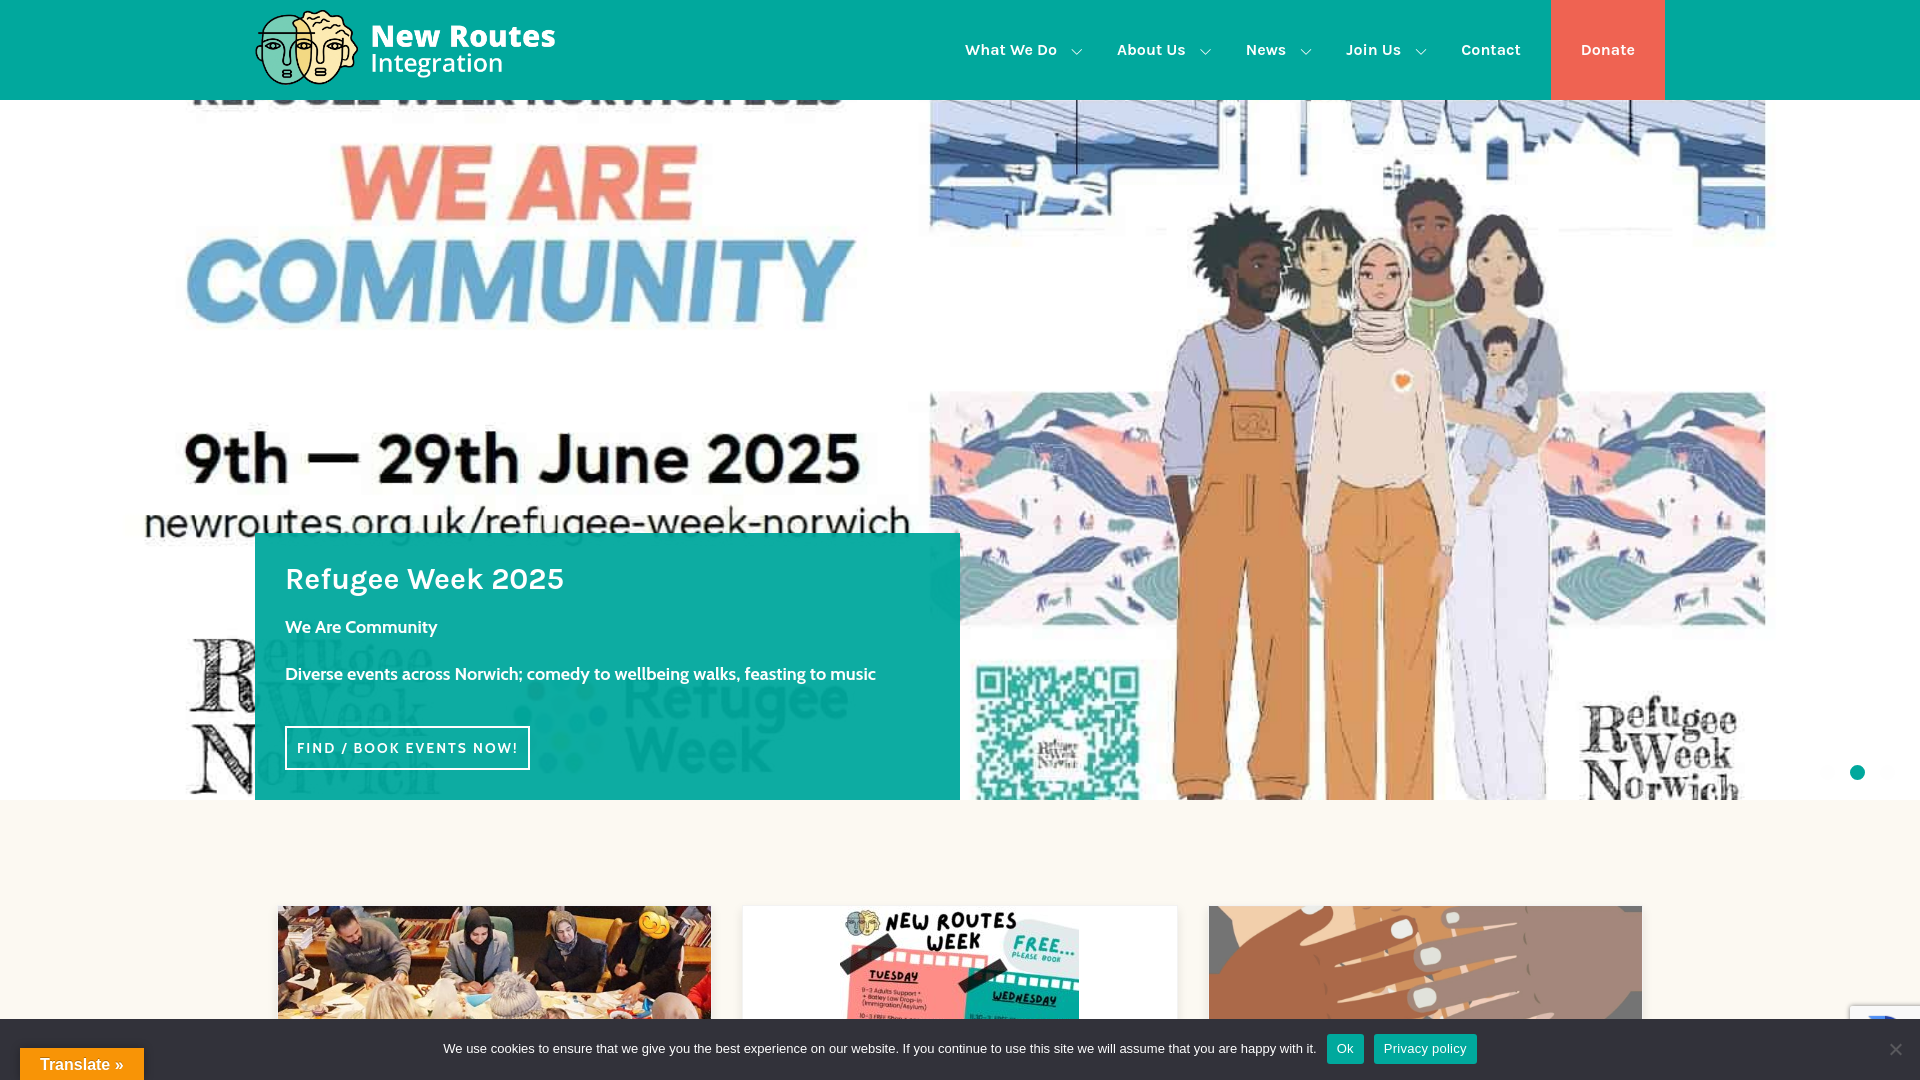Click the reCAPTCHA badge icon
Viewport: 1920px width, 1080px height.
tap(1885, 1013)
